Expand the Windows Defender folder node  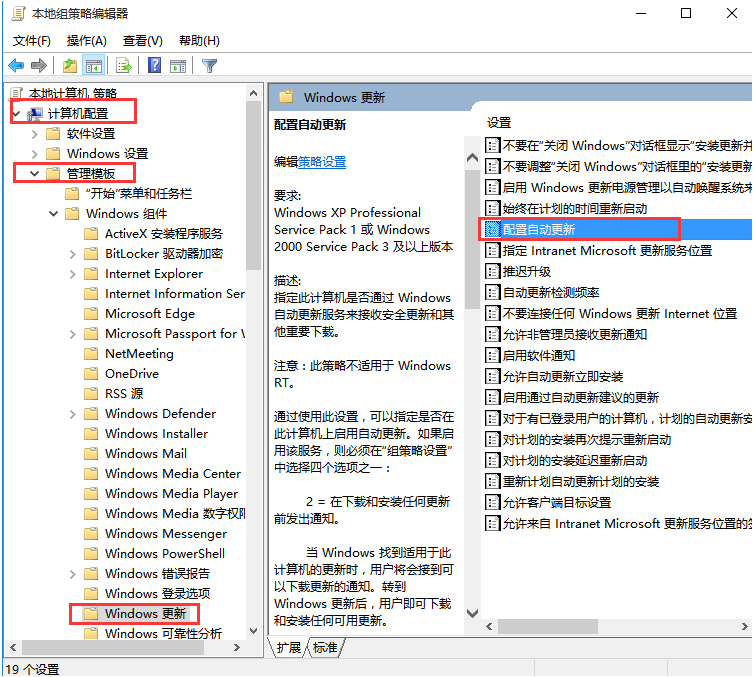click(x=72, y=414)
